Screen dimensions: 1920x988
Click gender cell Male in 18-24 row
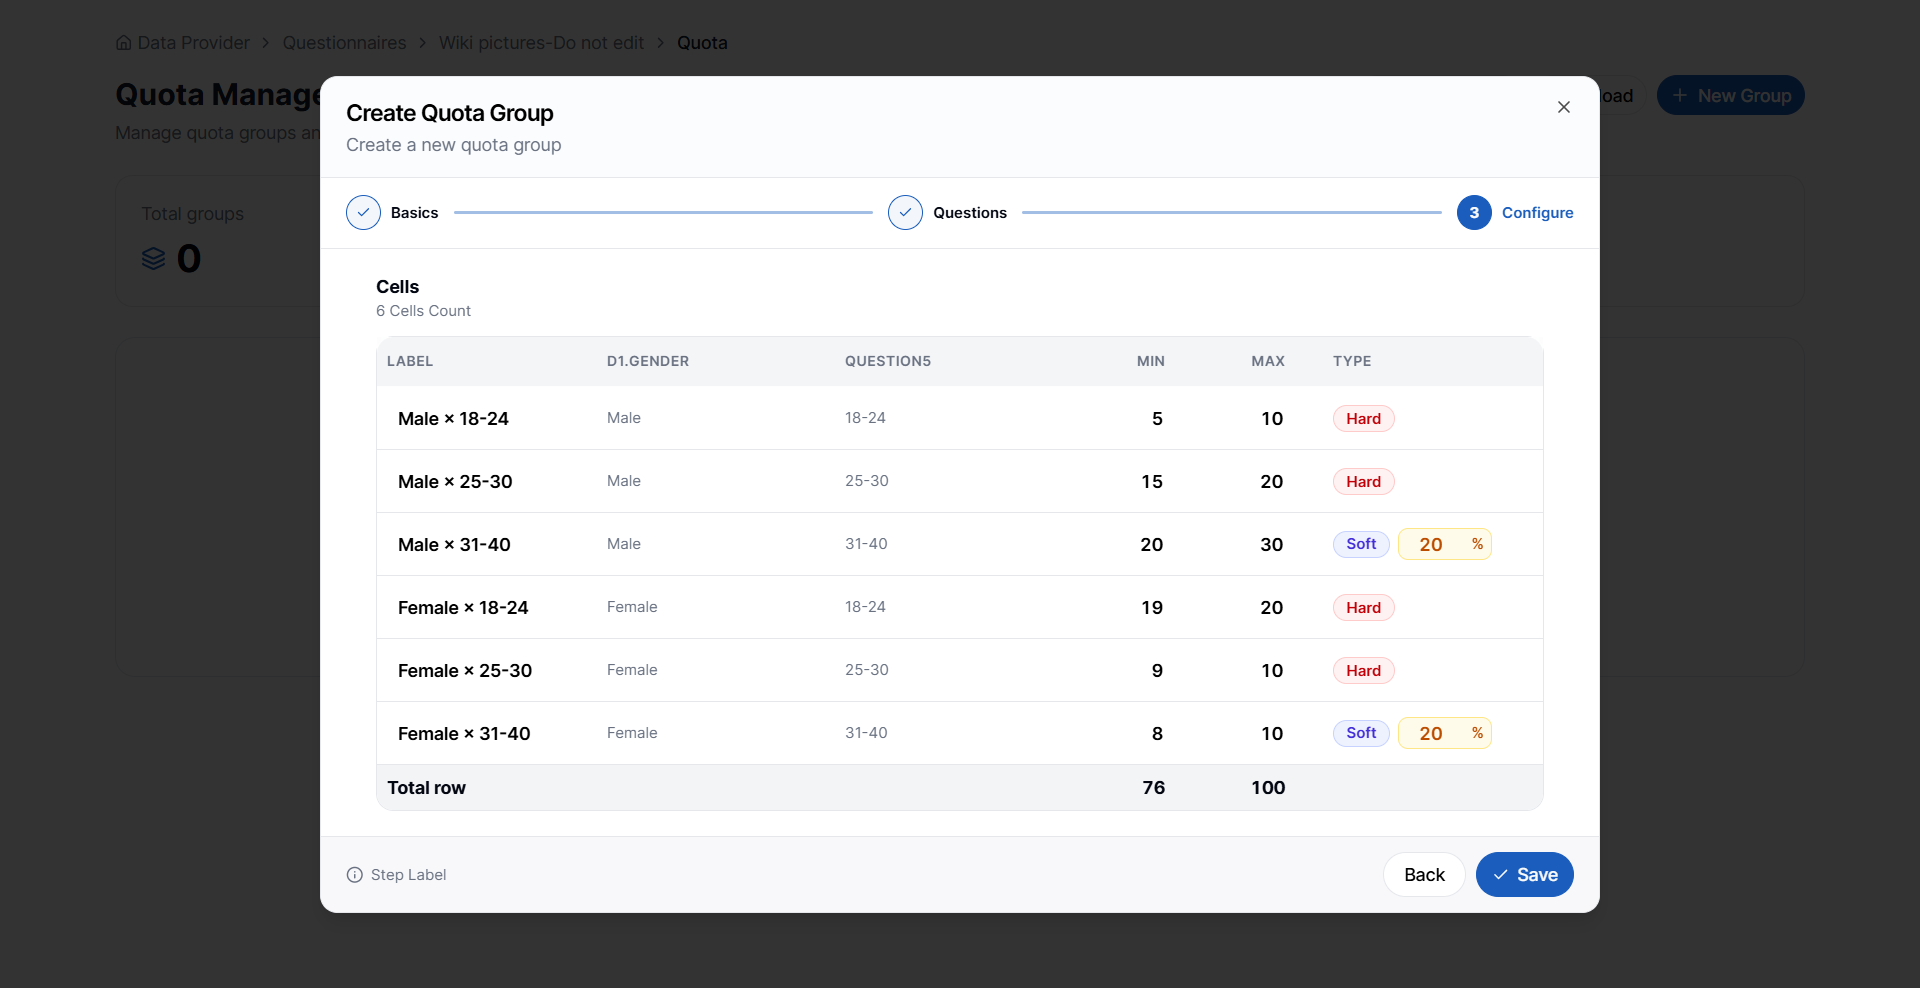point(624,418)
